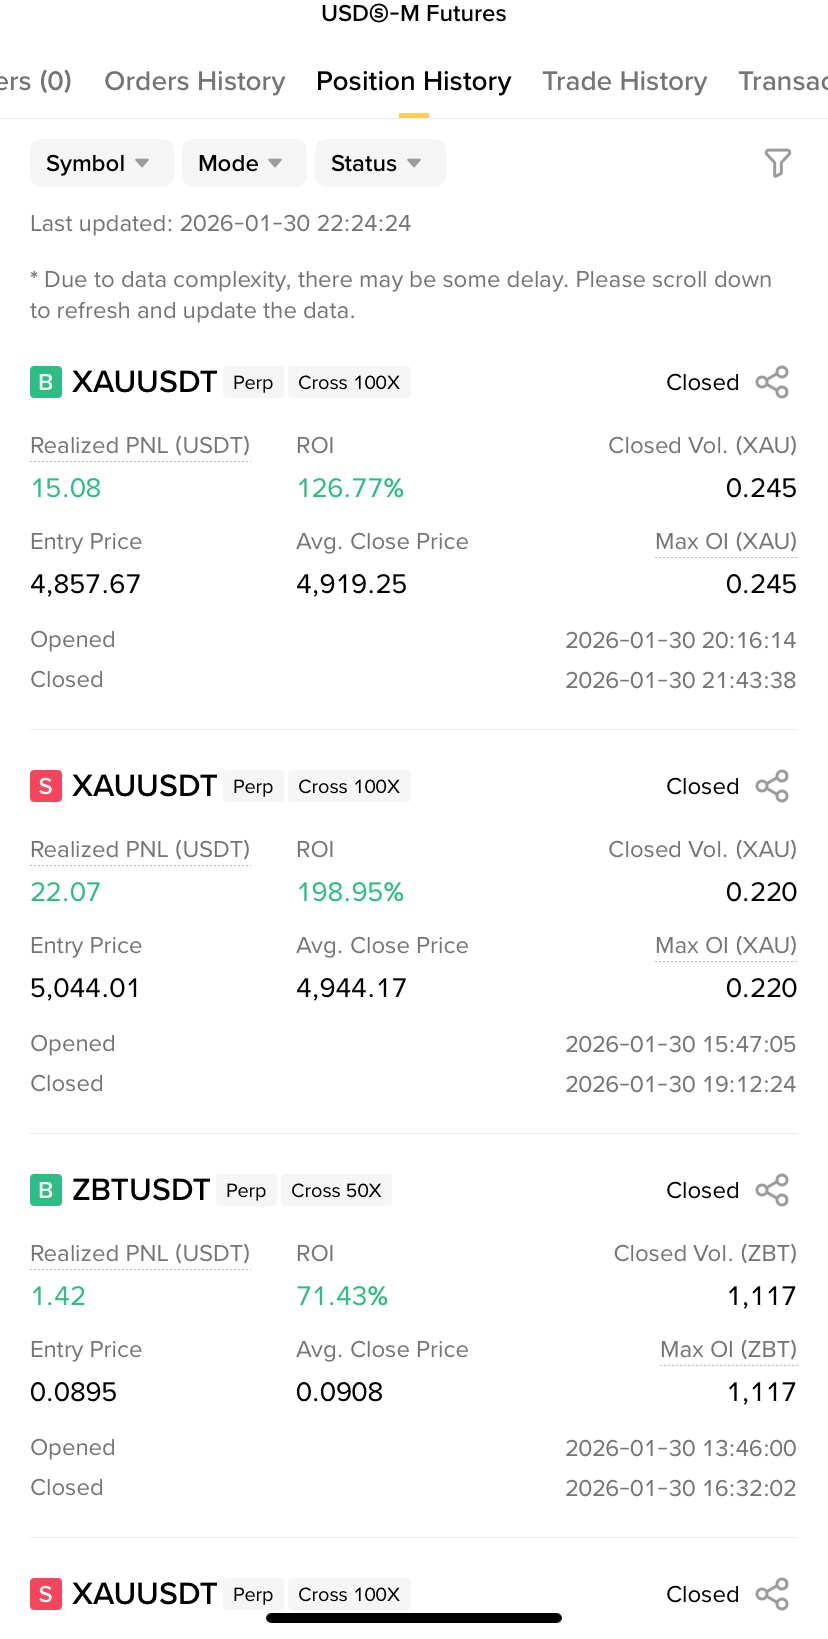Tap the green B badge beside ZBTUSDT

point(46,1190)
